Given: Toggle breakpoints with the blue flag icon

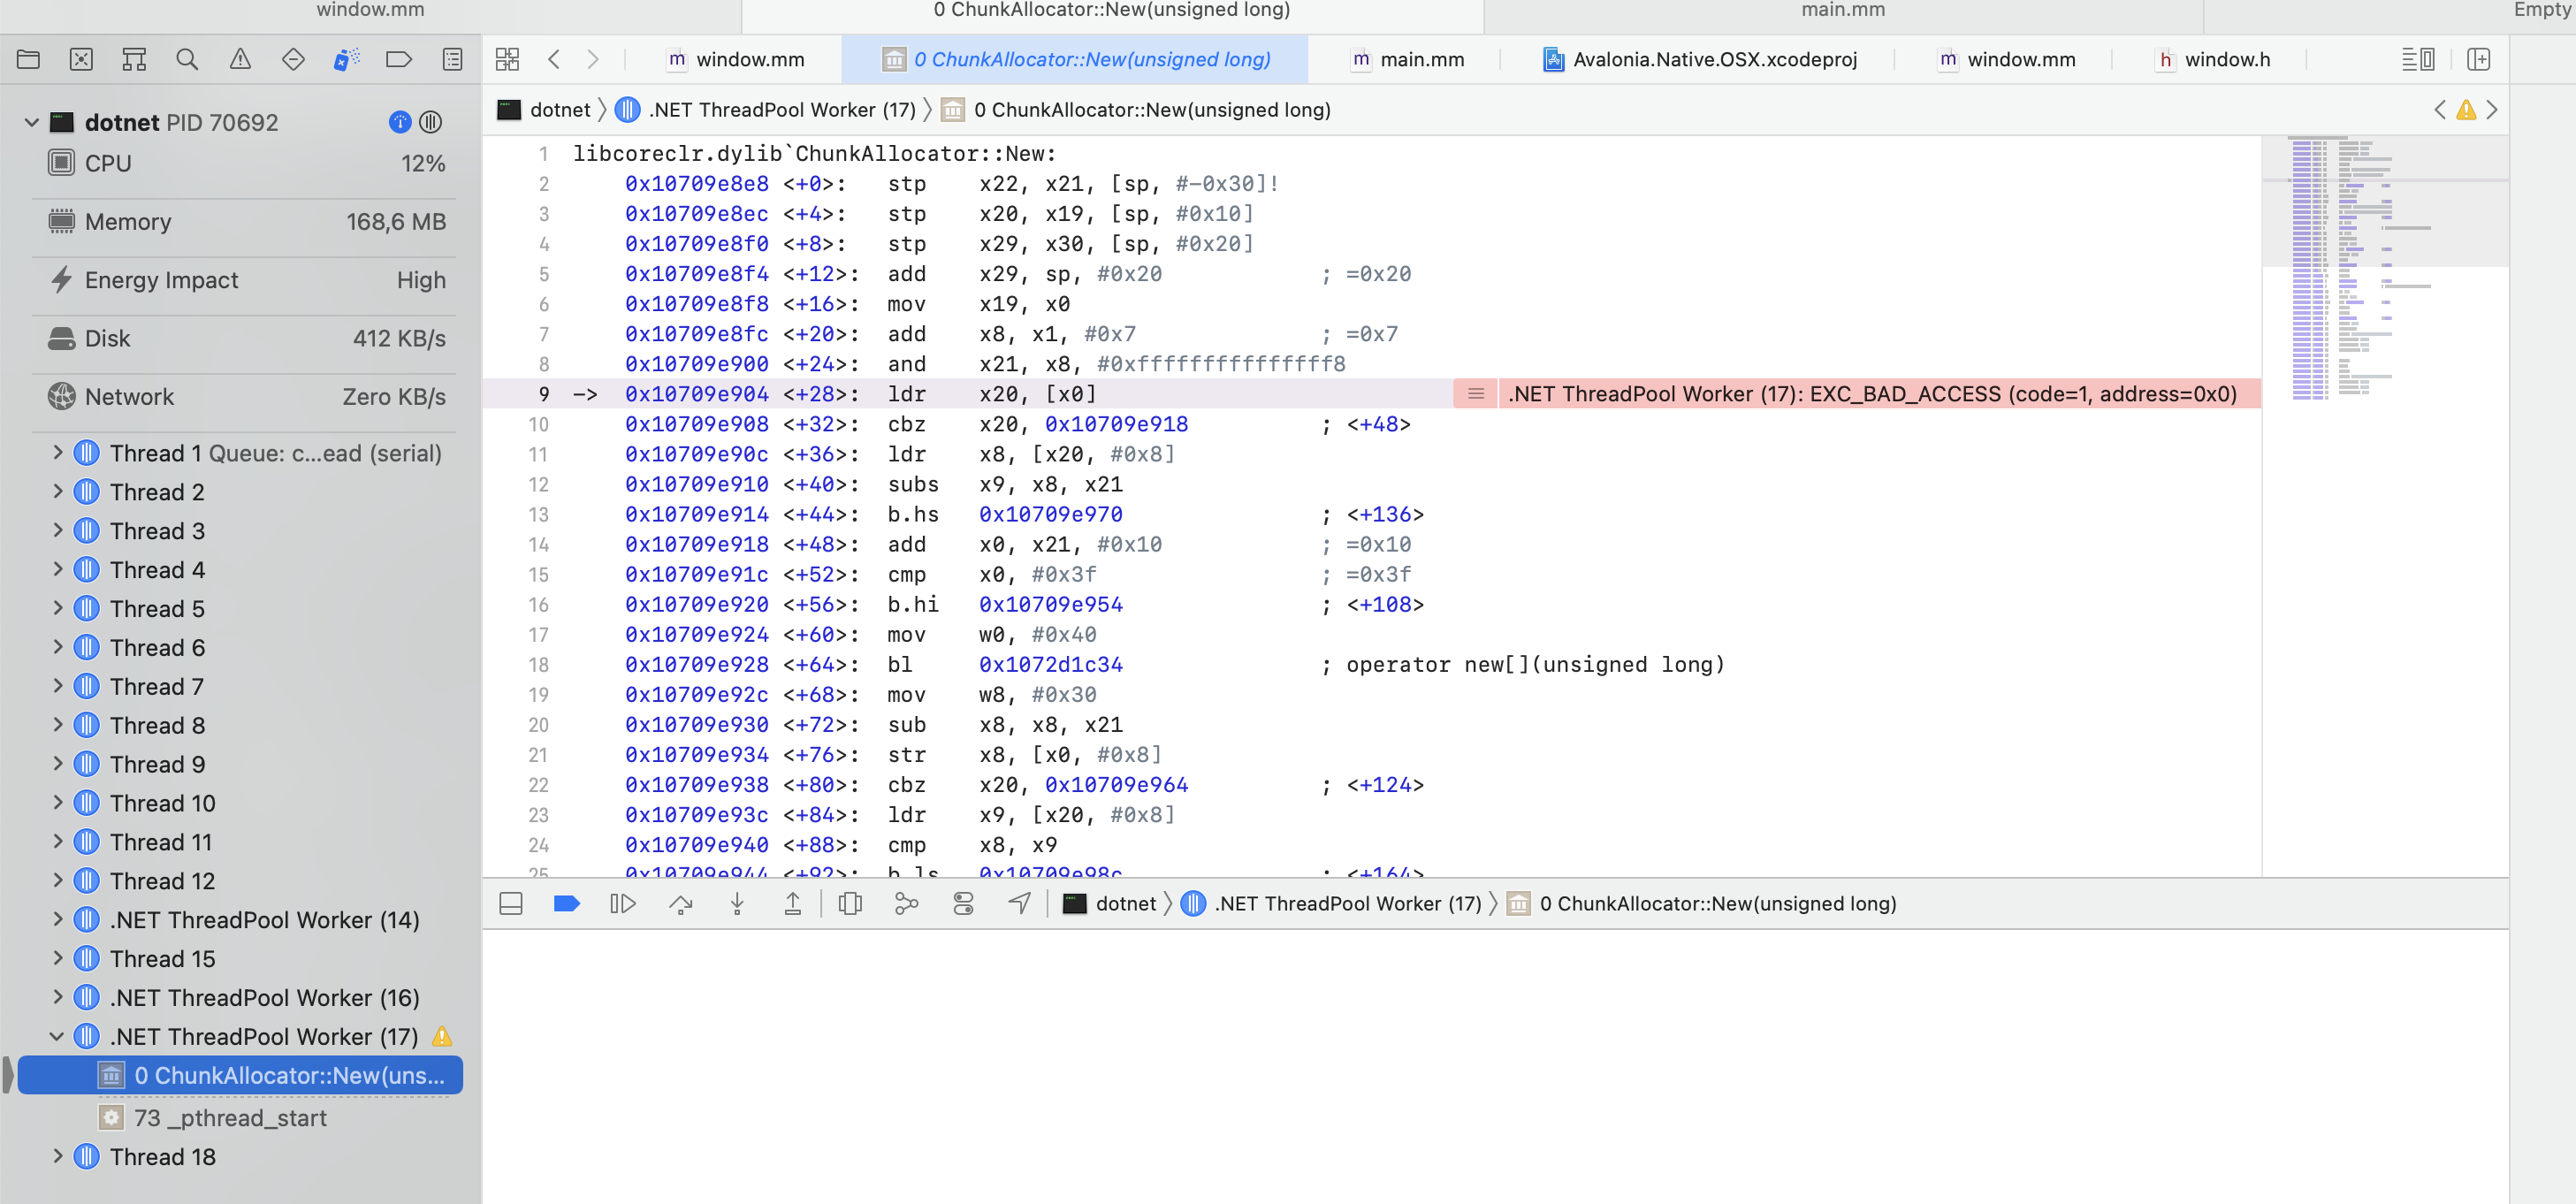Looking at the screenshot, I should (567, 903).
